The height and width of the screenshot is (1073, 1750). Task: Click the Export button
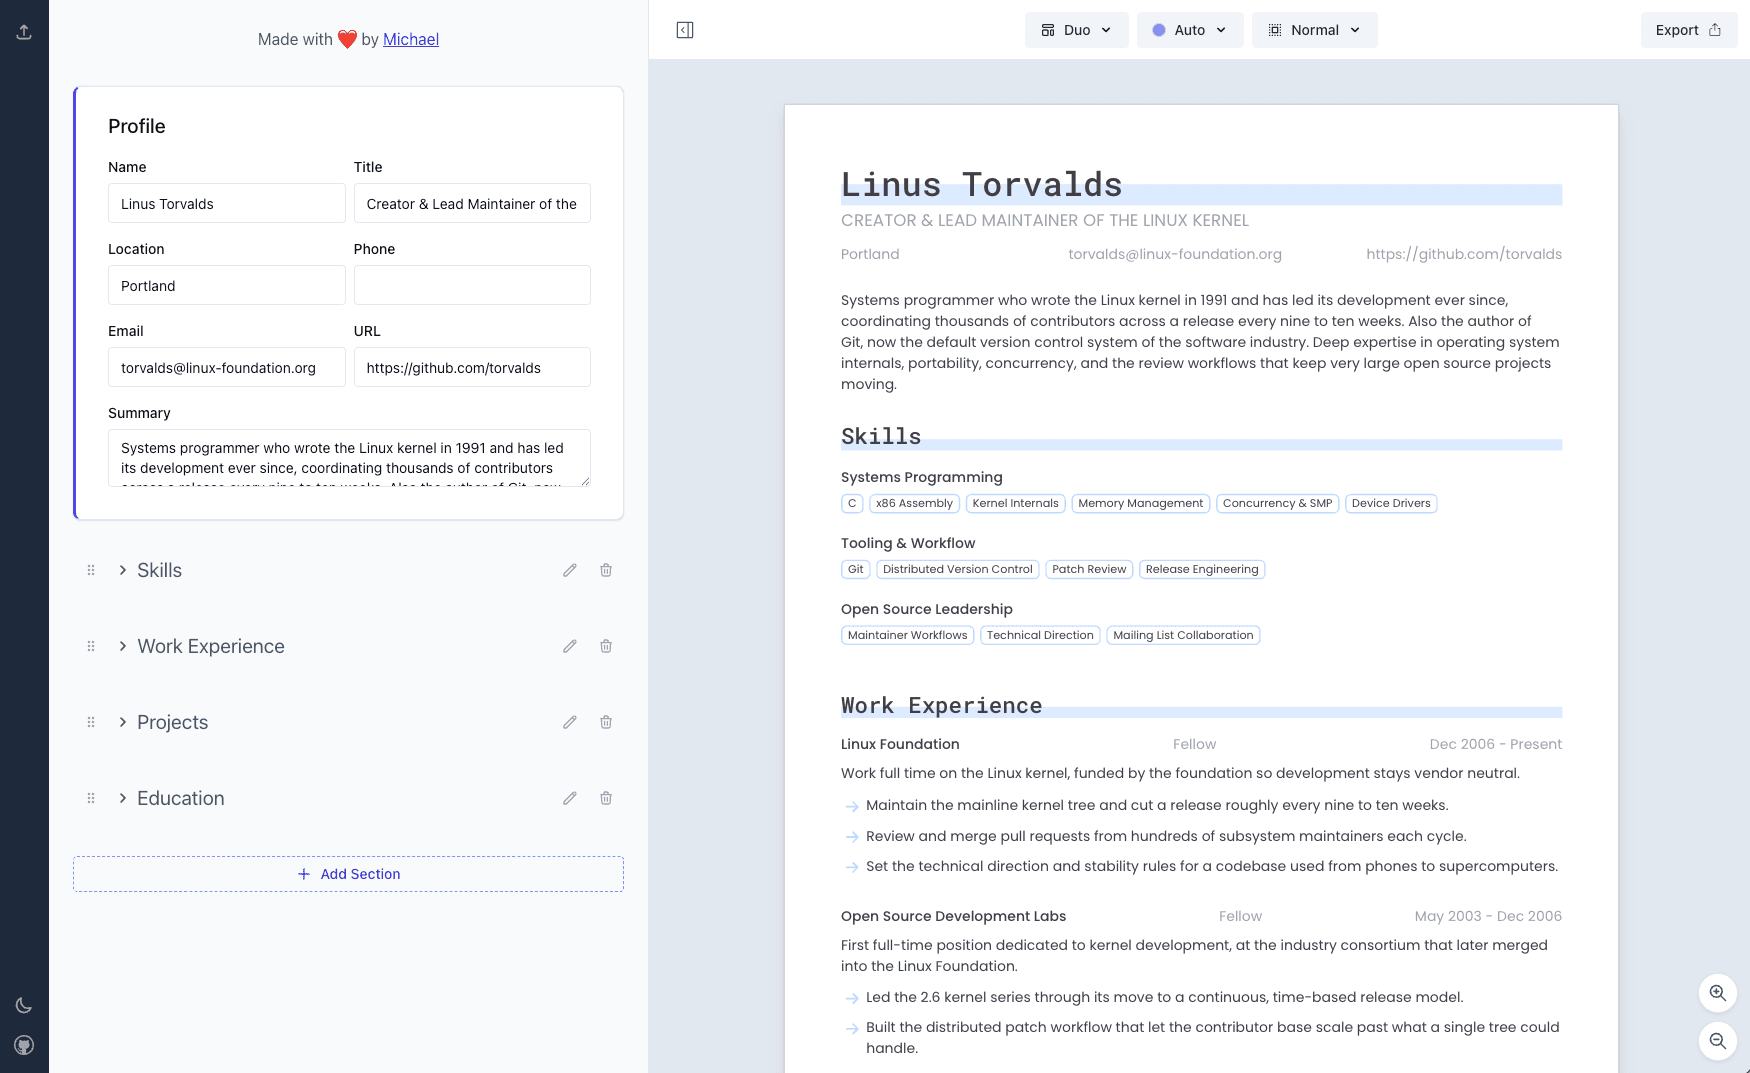pyautogui.click(x=1689, y=30)
